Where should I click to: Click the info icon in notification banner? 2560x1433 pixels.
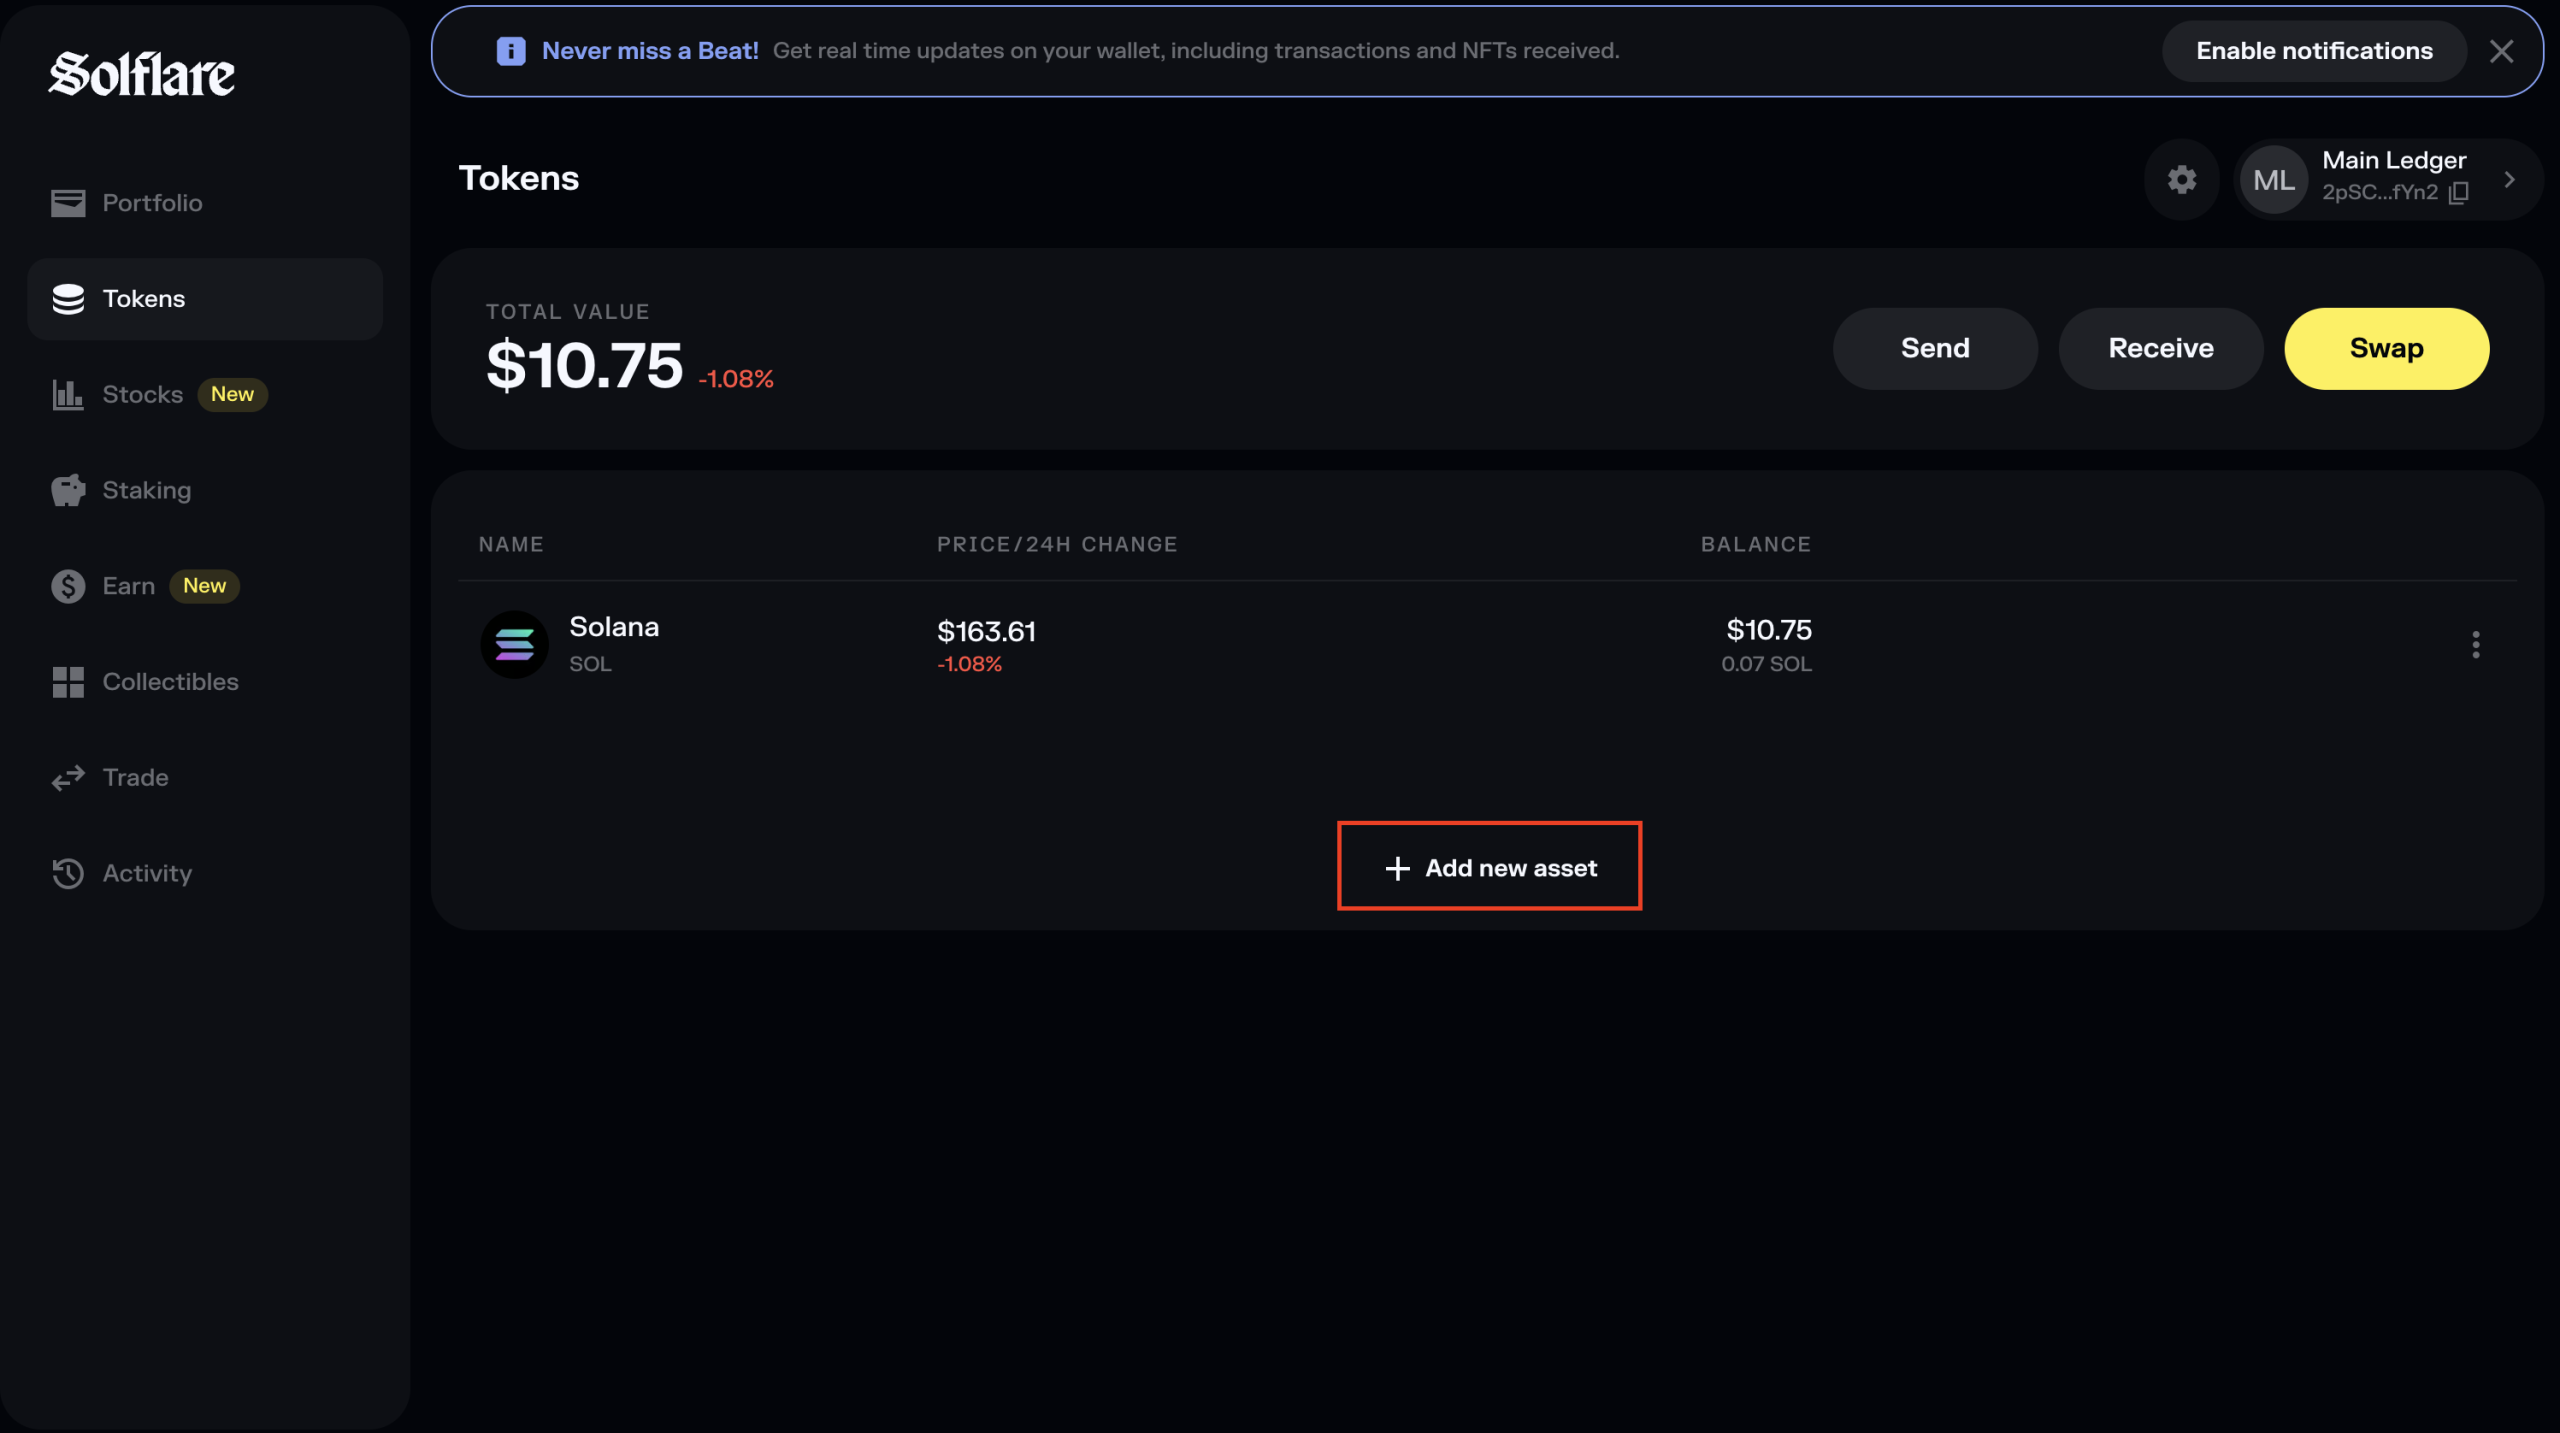511,51
